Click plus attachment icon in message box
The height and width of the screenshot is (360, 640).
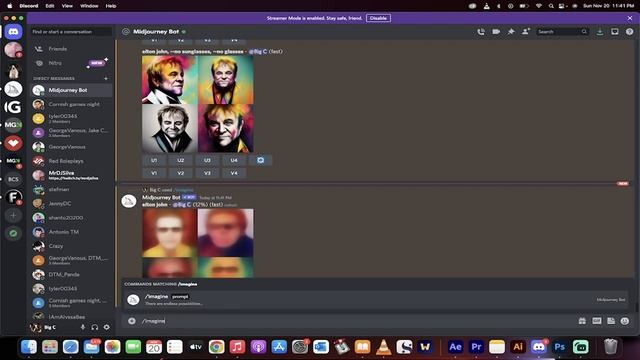click(x=131, y=321)
